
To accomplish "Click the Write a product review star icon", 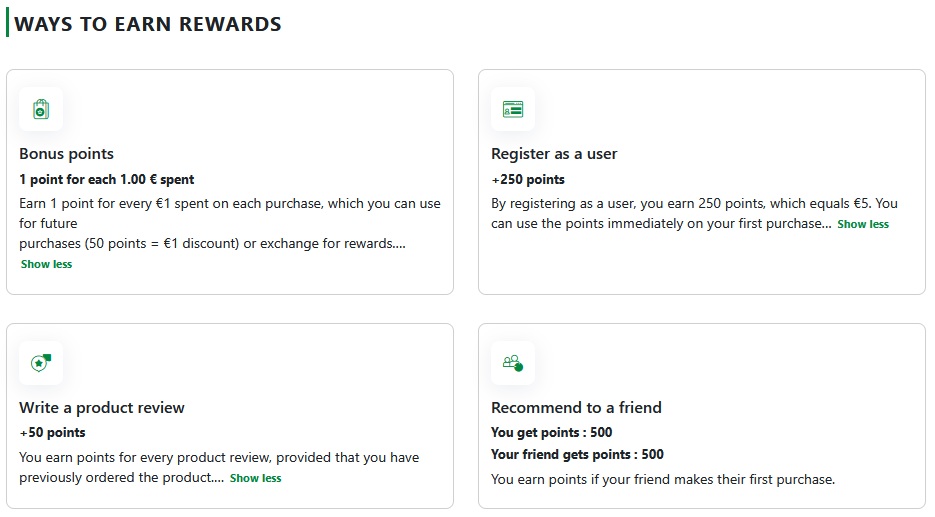I will pos(41,363).
